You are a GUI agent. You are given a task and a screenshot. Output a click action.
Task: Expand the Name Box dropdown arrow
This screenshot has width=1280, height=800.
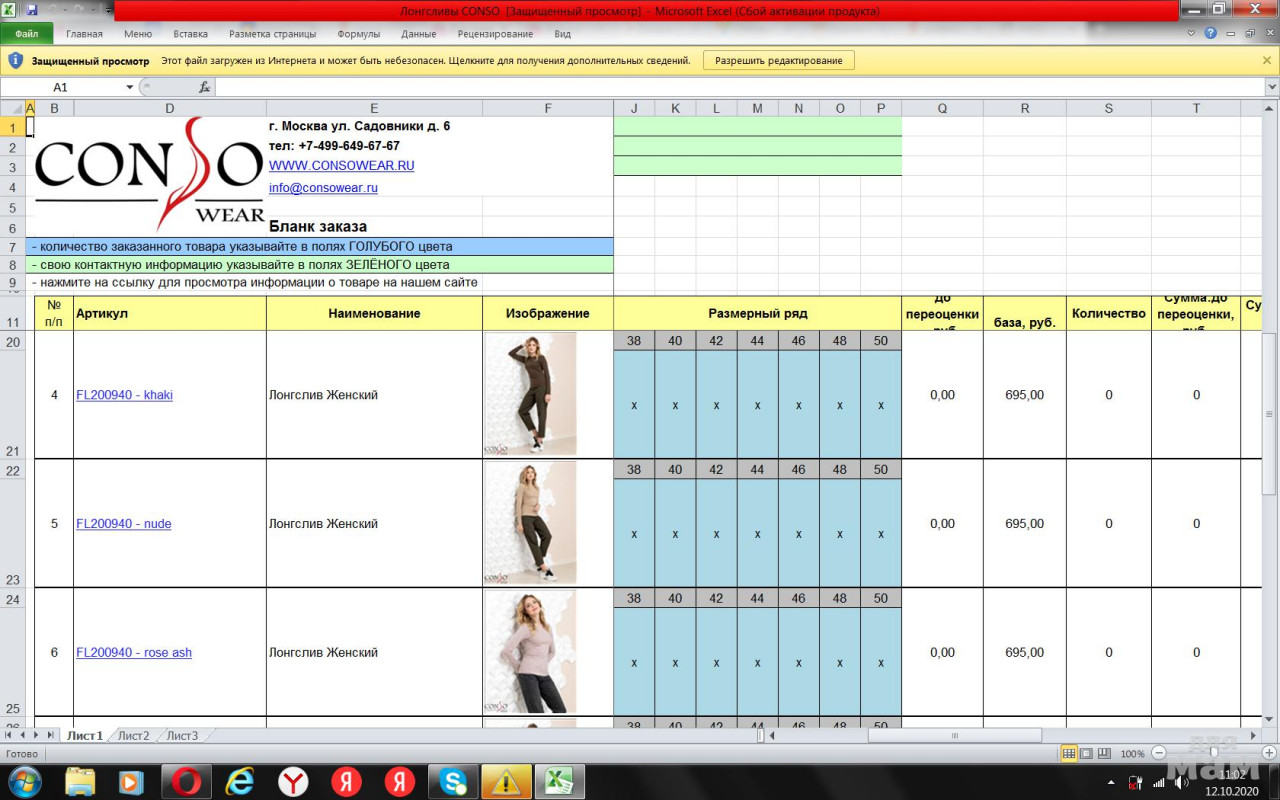[129, 87]
